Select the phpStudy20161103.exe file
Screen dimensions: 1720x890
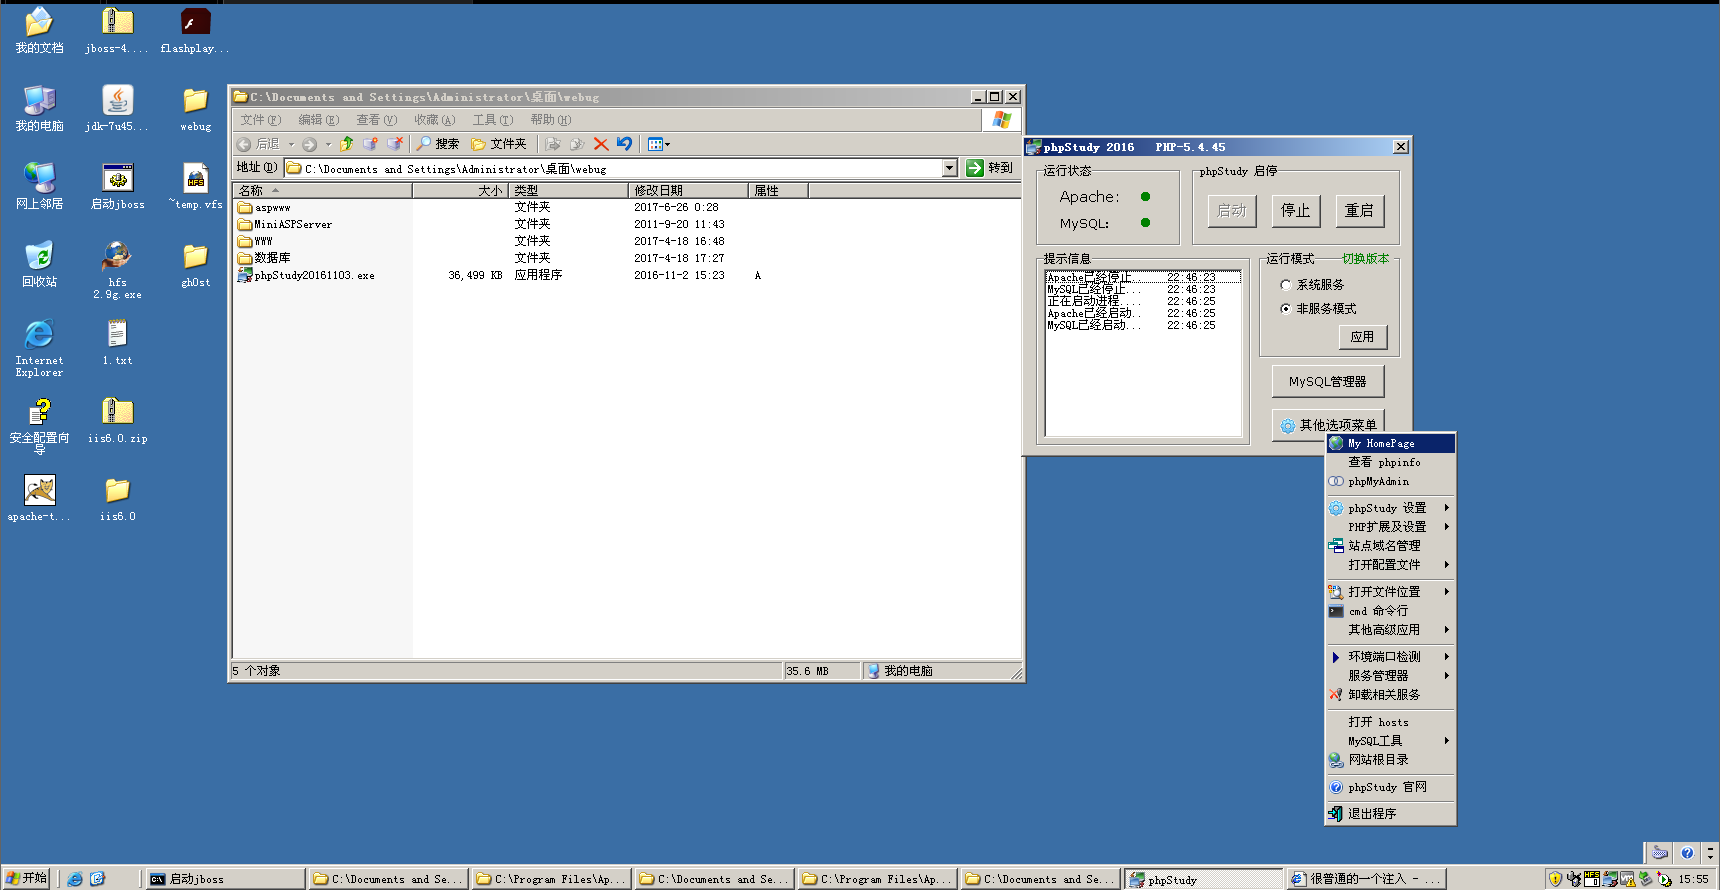[x=306, y=275]
